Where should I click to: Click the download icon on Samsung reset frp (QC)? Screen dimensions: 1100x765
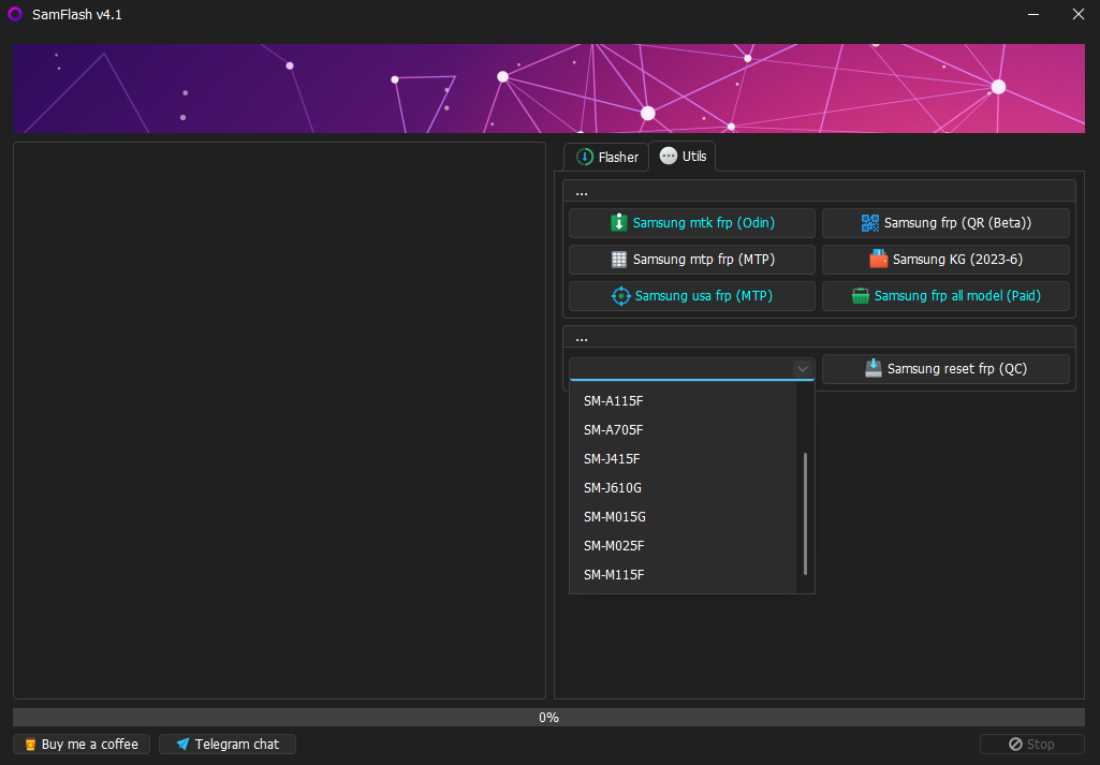tap(872, 368)
